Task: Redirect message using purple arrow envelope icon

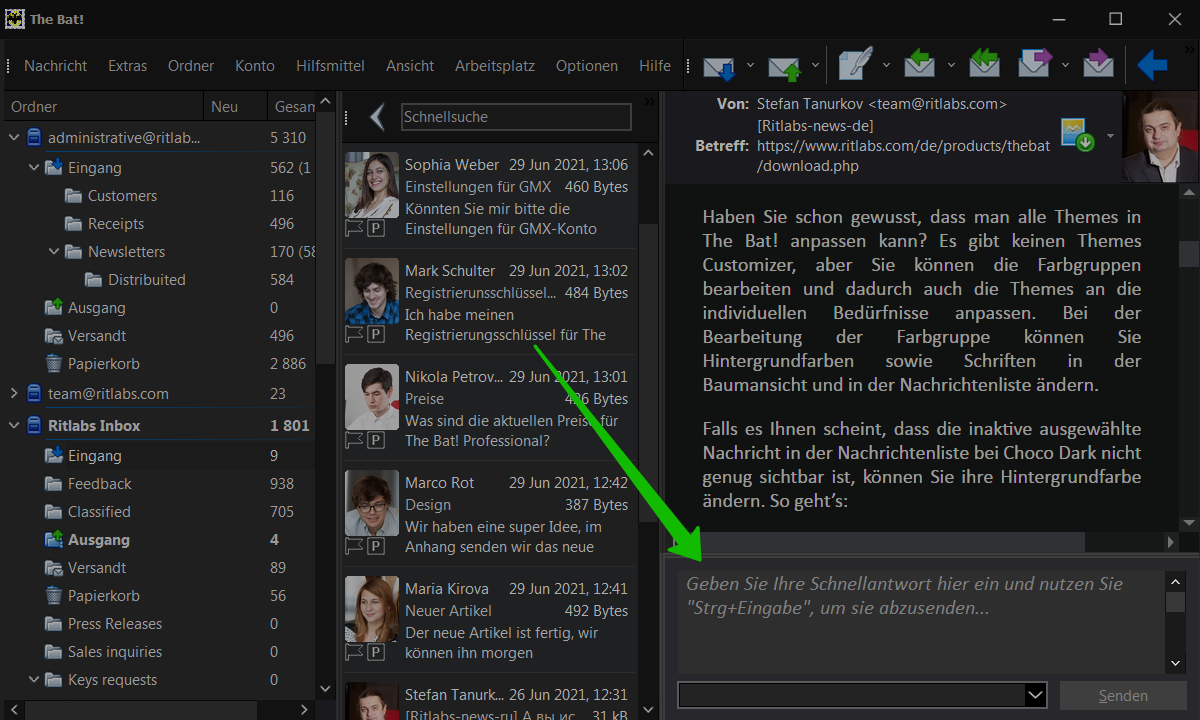Action: tap(1098, 65)
